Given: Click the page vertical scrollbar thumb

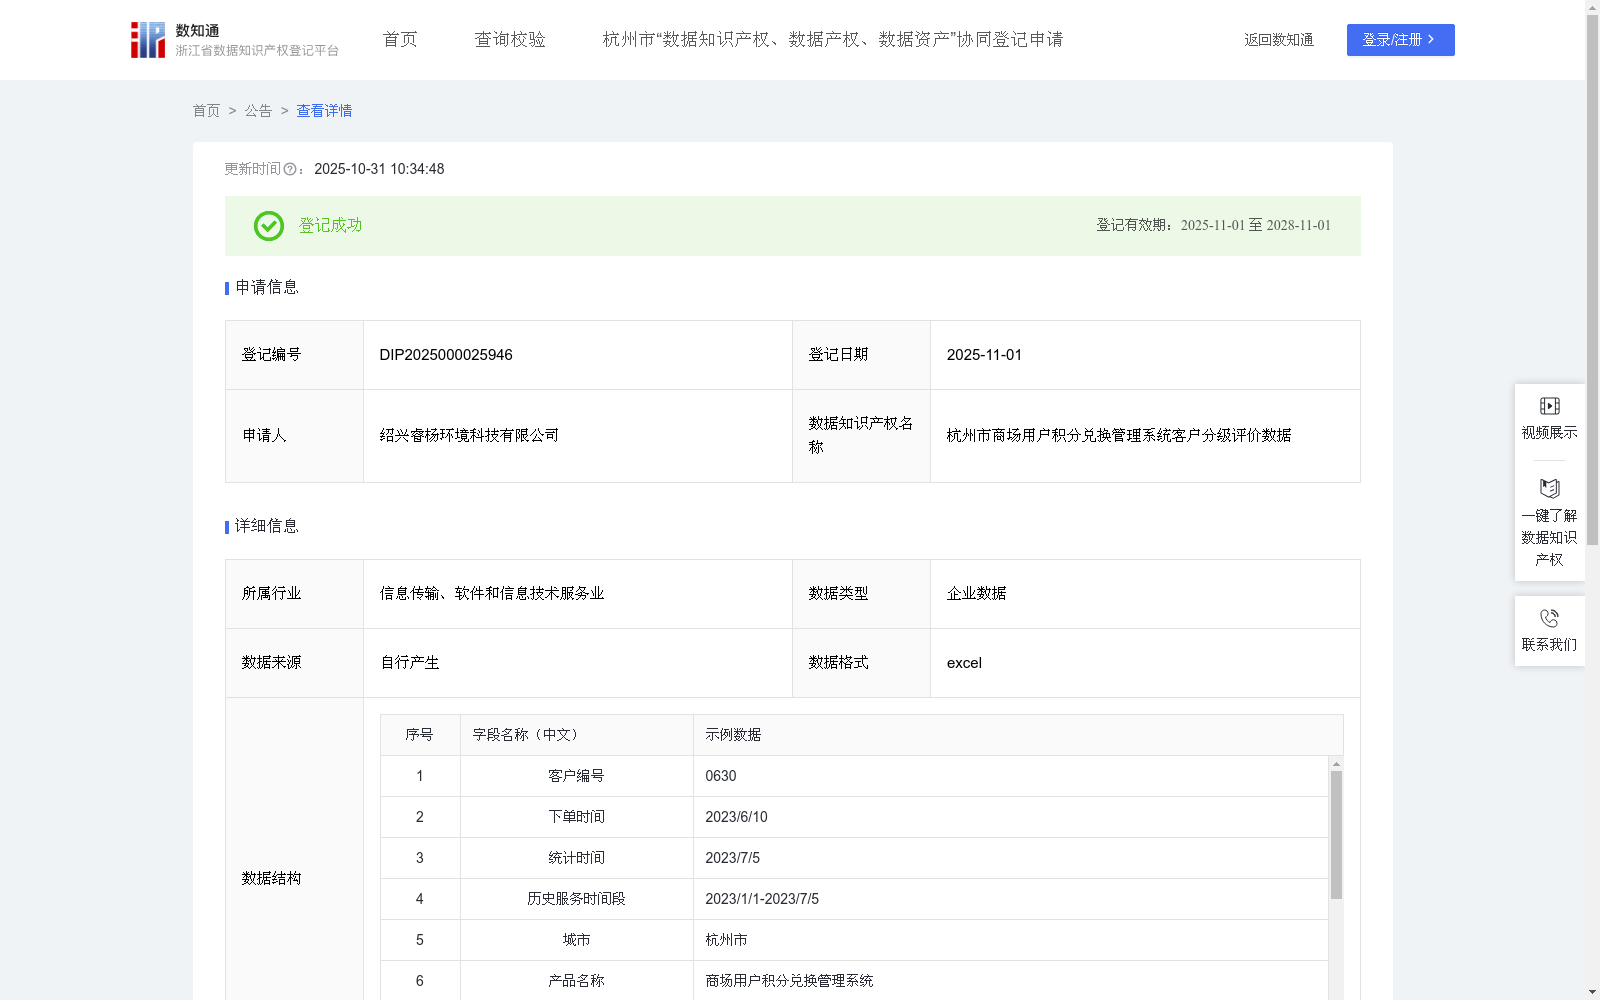Looking at the screenshot, I should point(1593,280).
